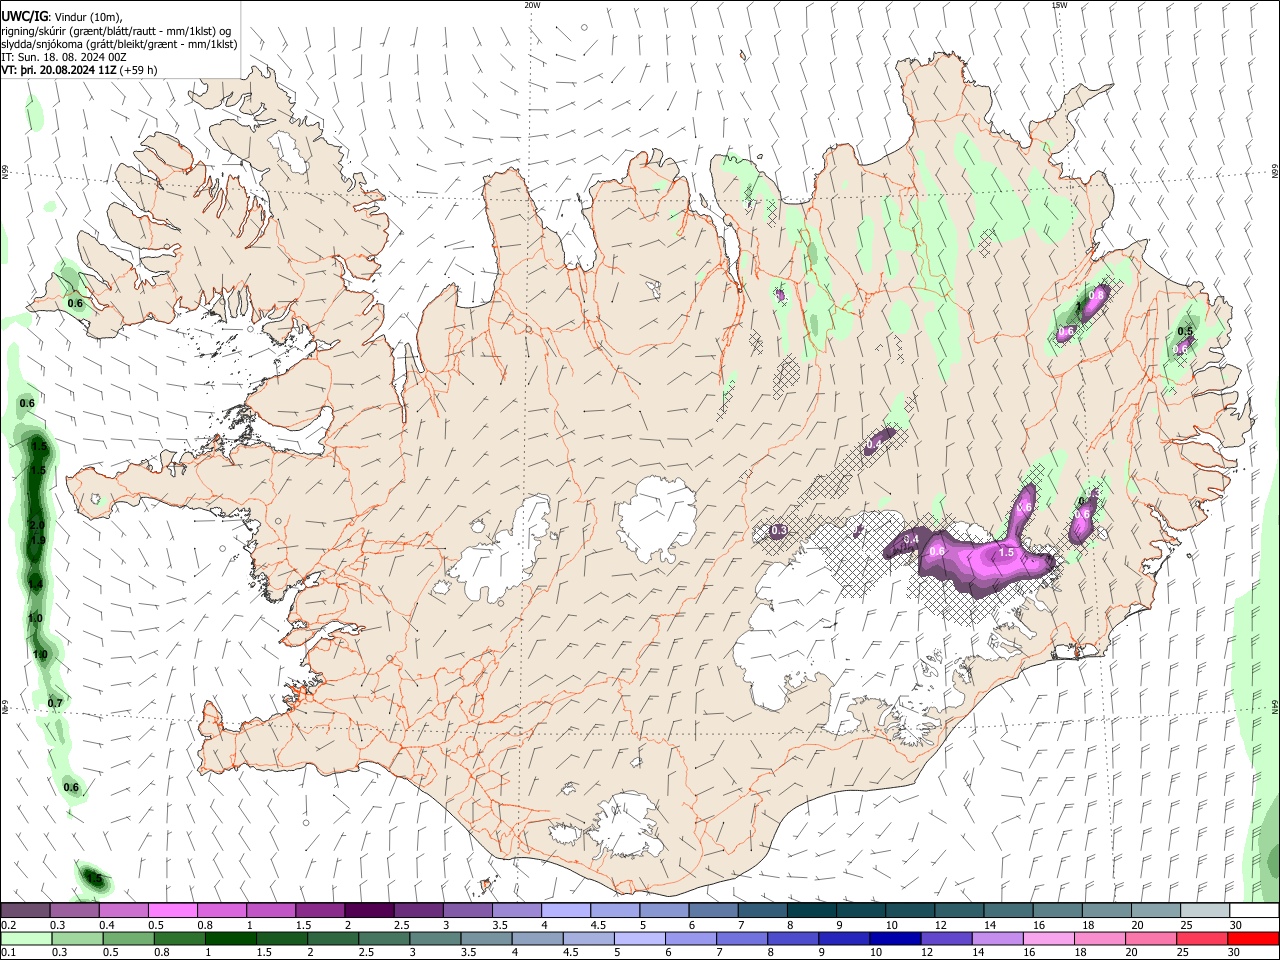
Task: Click the white 1.5 value in the large purple area
Action: 1007,552
